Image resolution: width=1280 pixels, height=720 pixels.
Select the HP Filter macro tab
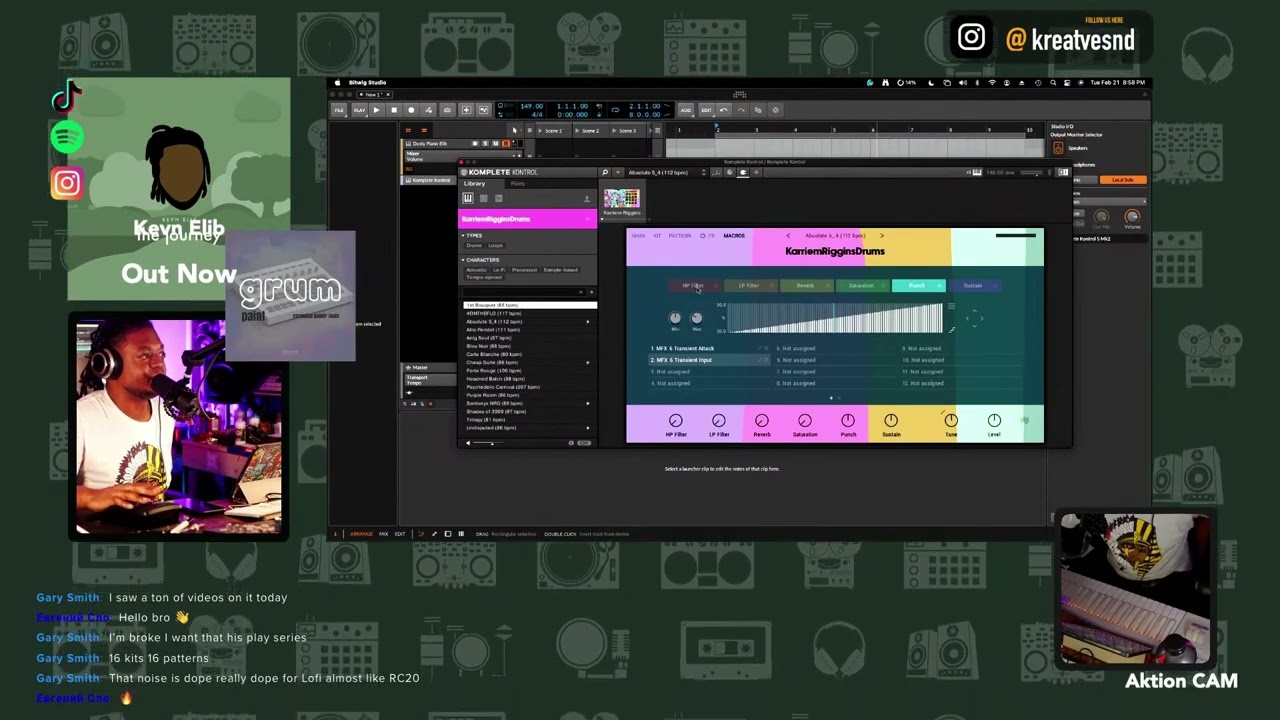[695, 286]
